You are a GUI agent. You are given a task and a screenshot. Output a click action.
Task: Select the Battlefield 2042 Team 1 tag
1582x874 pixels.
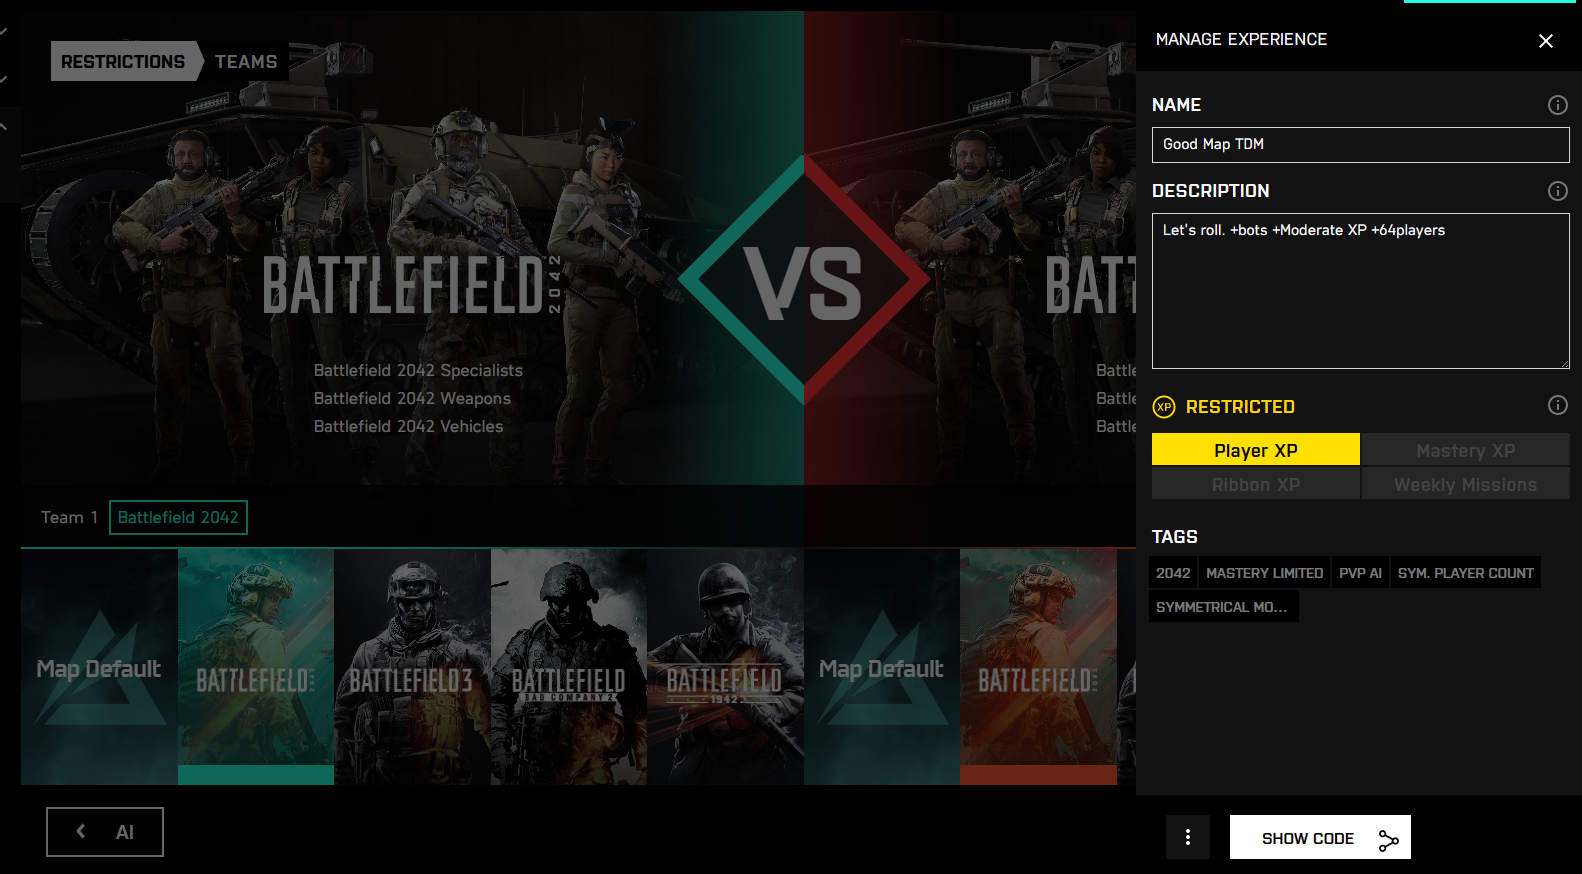178,517
